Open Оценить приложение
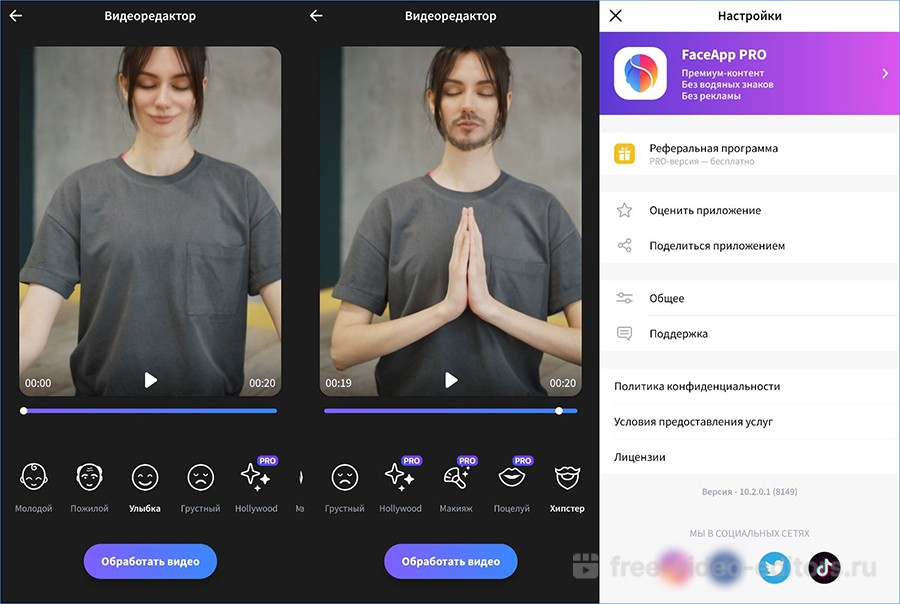Viewport: 900px width, 604px height. point(750,210)
